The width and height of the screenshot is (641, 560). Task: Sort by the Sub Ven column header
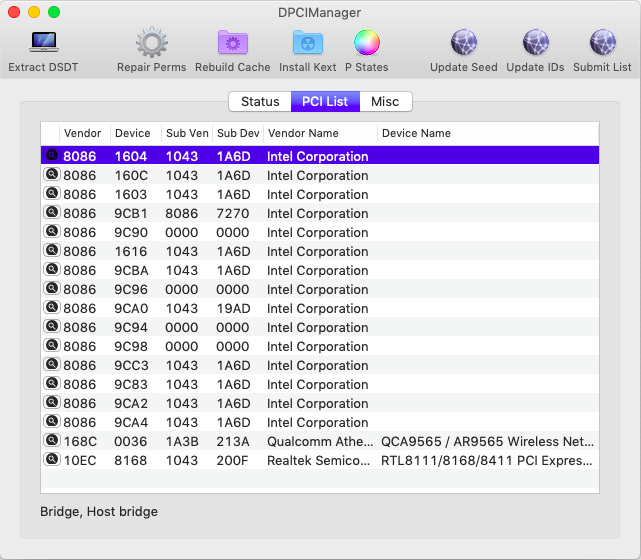click(x=187, y=133)
